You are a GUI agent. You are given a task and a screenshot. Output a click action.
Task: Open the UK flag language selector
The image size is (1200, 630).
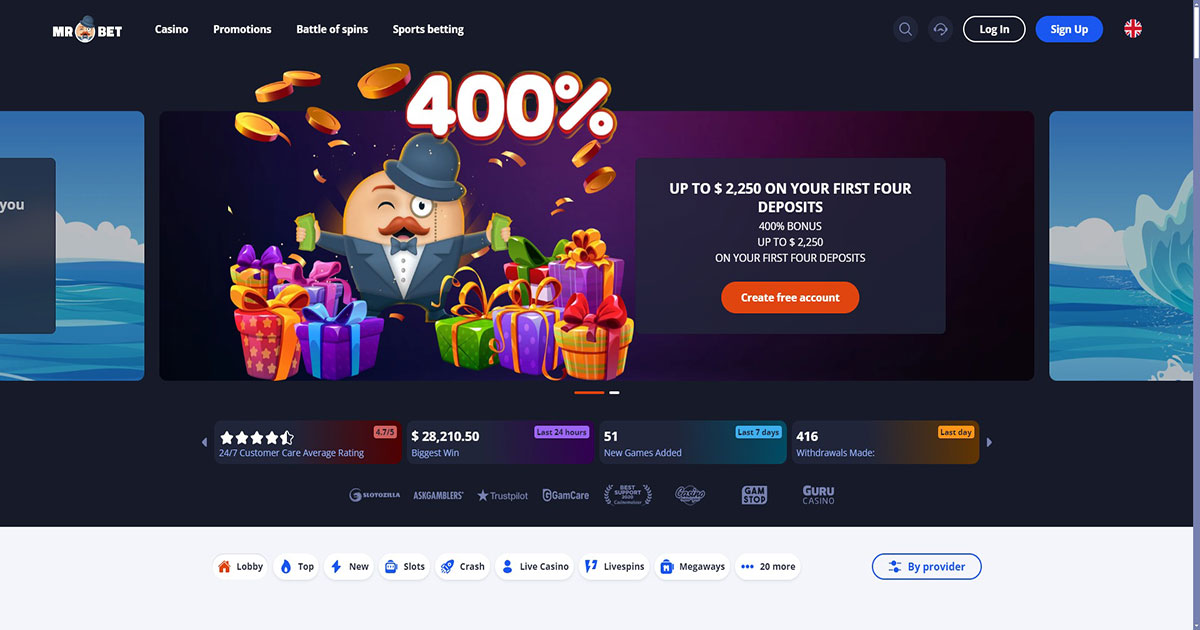[1133, 29]
